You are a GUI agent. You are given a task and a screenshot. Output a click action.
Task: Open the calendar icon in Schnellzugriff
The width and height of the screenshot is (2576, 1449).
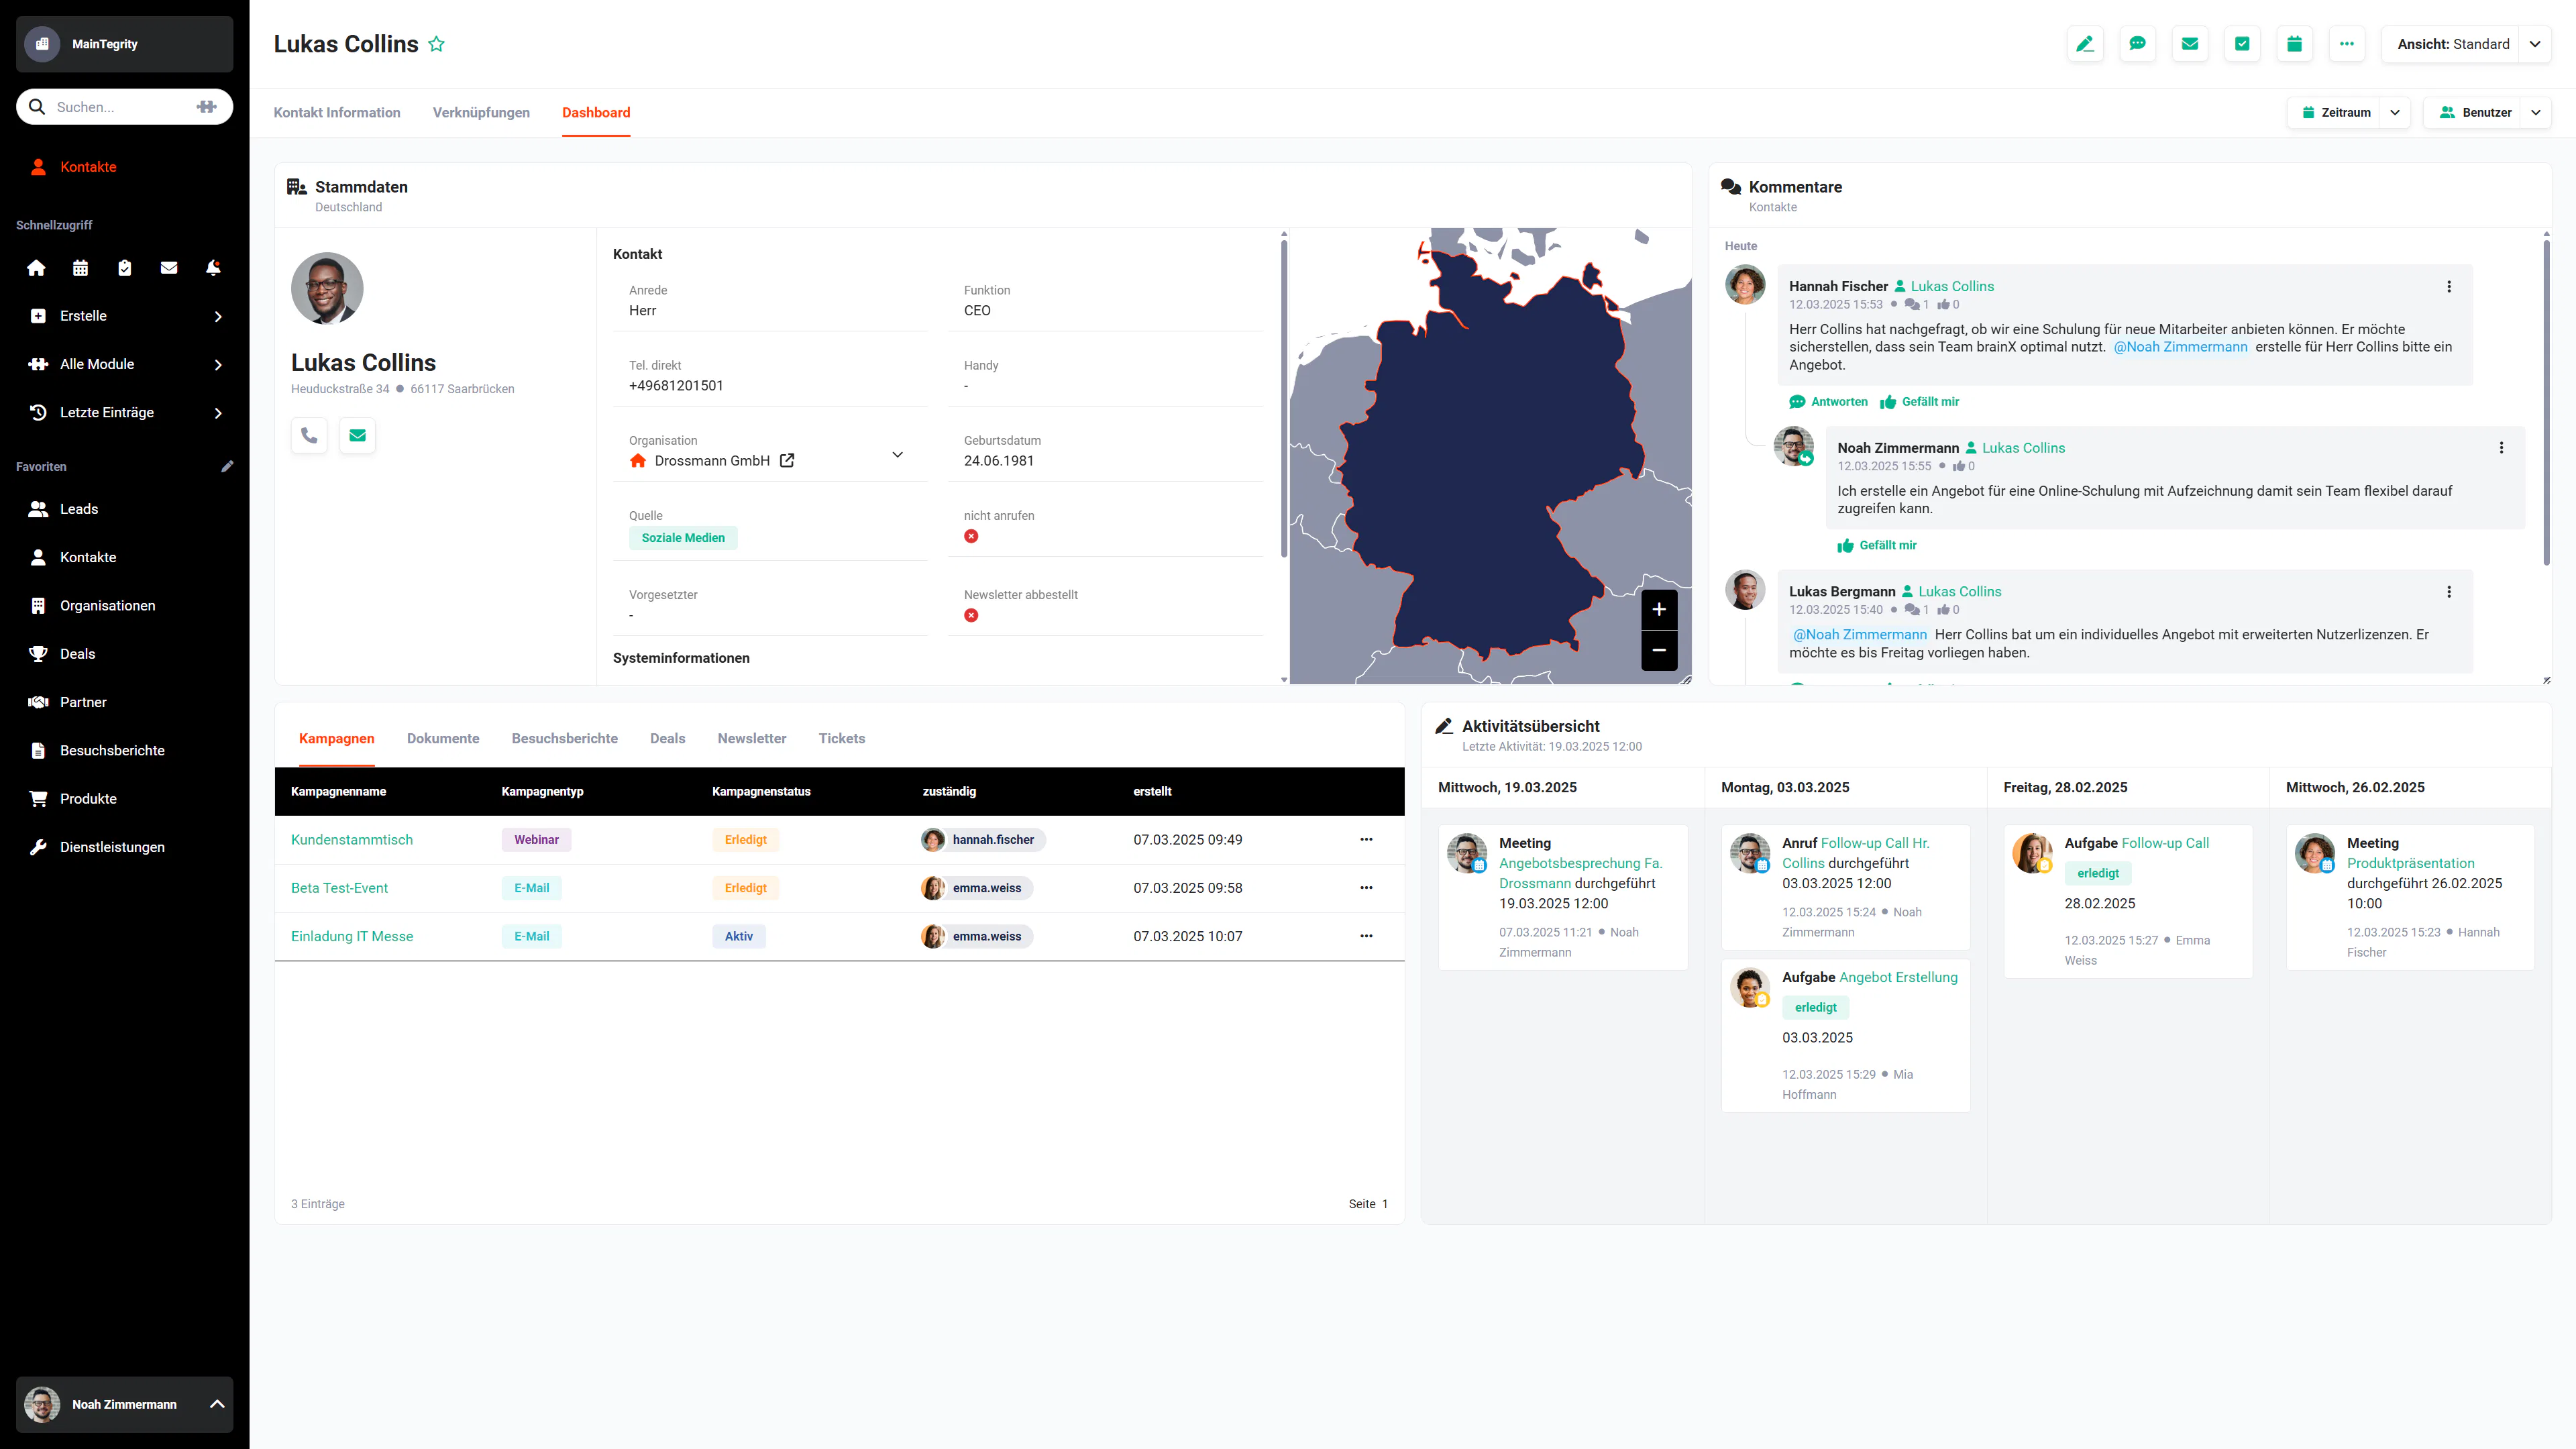[x=80, y=268]
